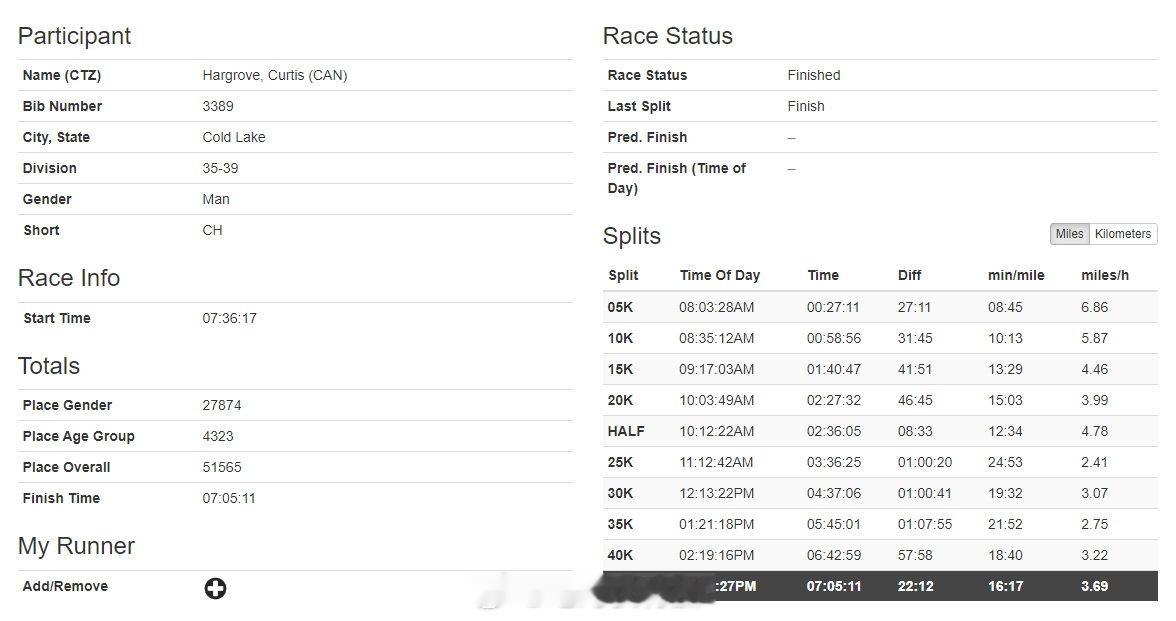Click the Split column header
The width and height of the screenshot is (1176, 621).
(623, 275)
